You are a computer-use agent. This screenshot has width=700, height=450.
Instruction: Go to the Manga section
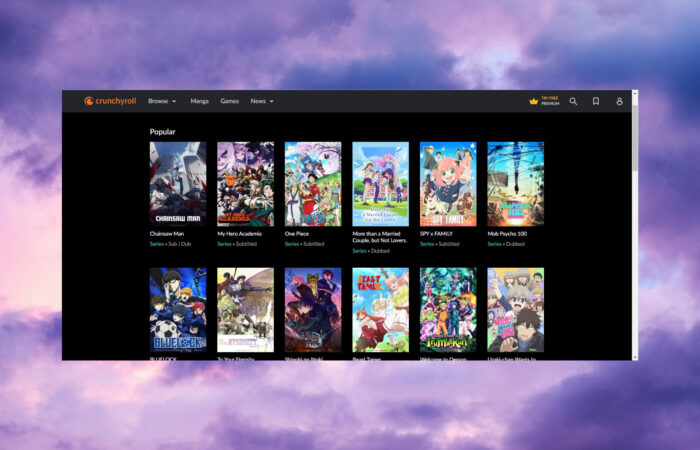(200, 101)
